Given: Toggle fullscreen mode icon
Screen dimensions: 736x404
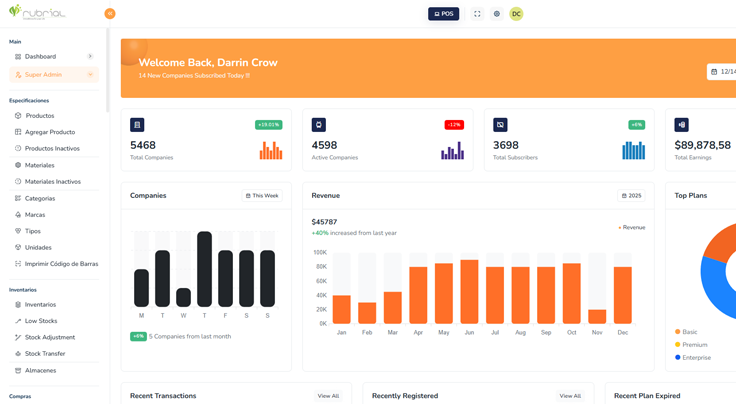Looking at the screenshot, I should (477, 14).
